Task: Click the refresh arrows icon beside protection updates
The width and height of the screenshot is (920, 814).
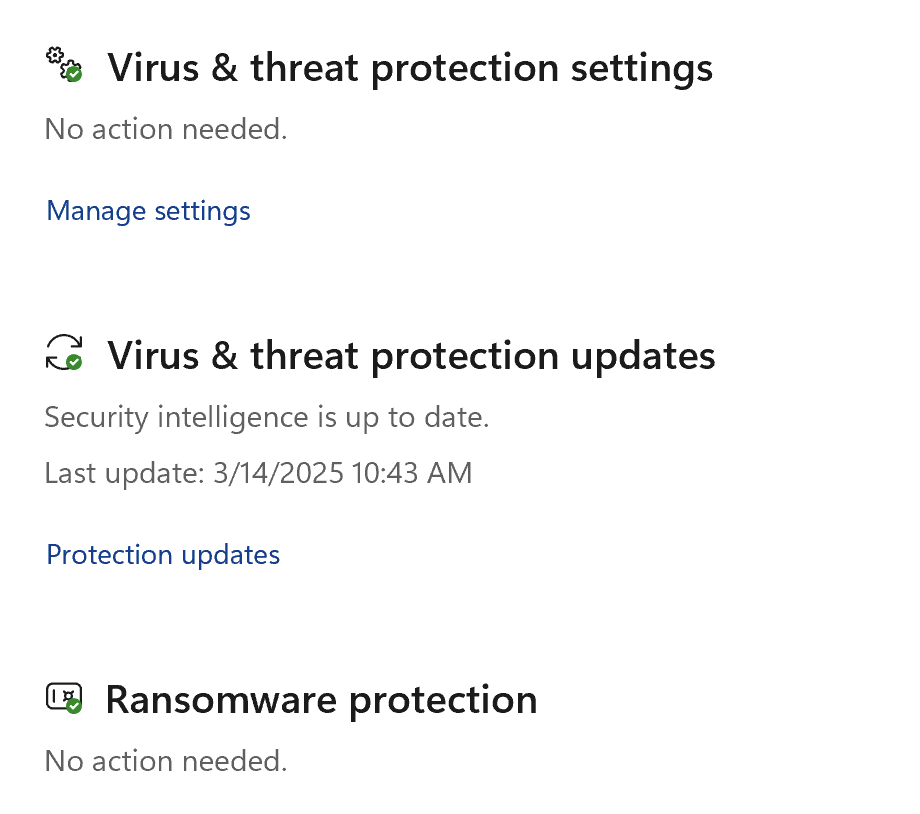Action: (64, 352)
